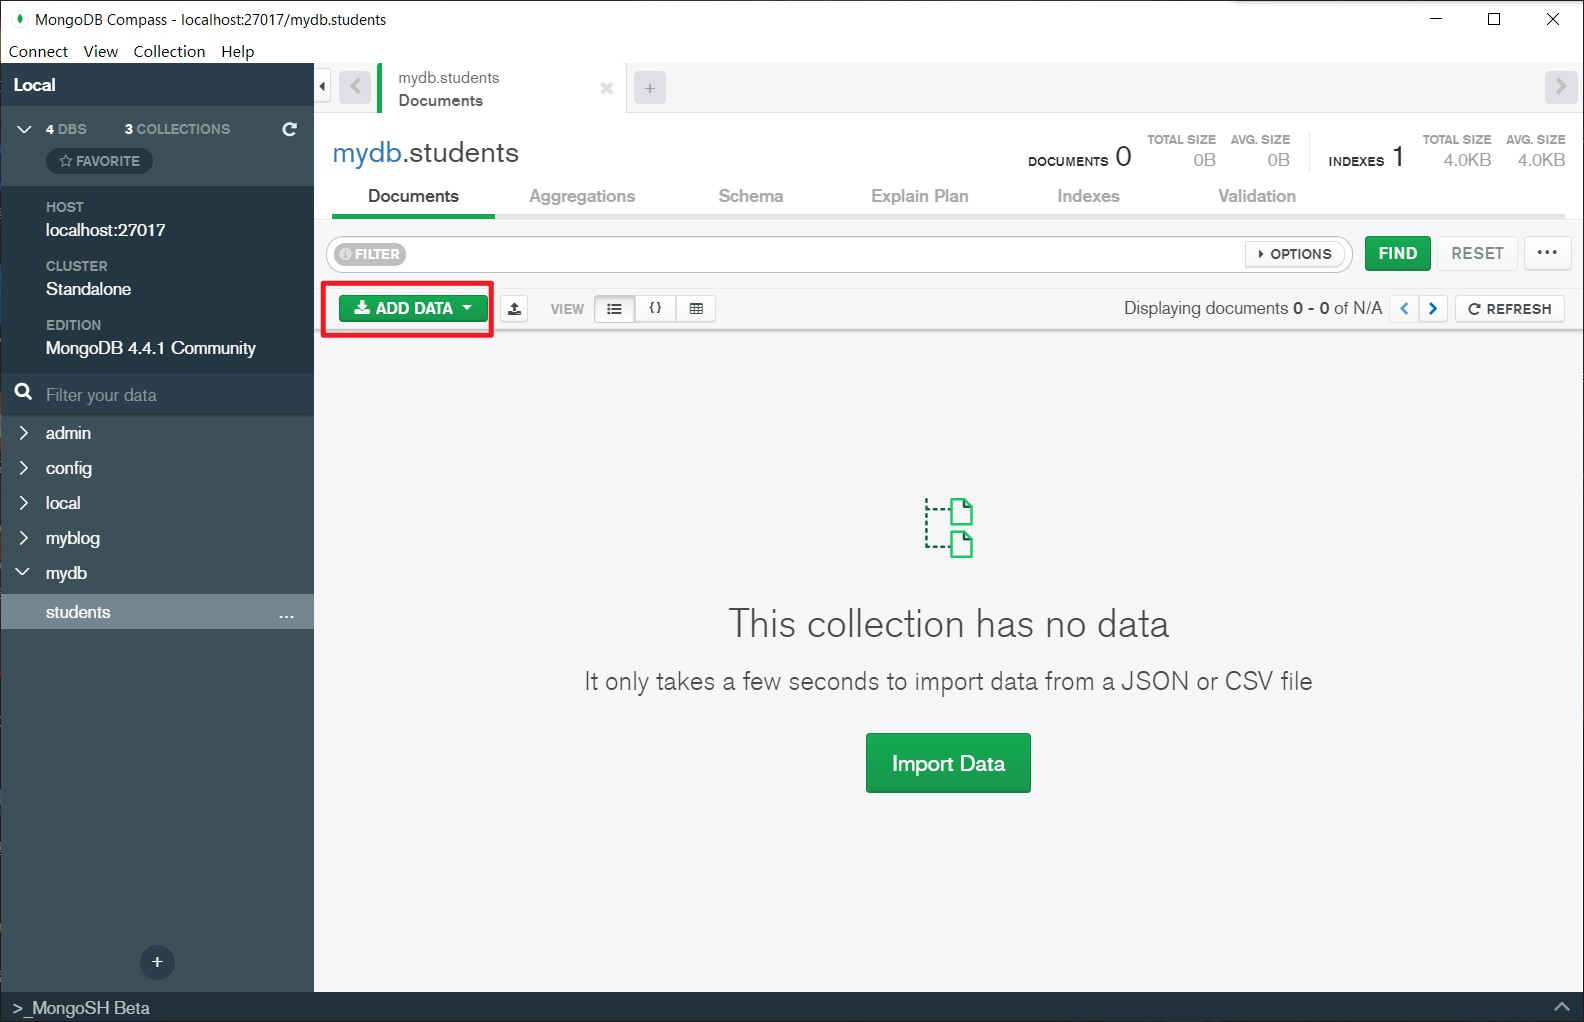
Task: Export collection icon next to Add Data
Action: [x=514, y=309]
